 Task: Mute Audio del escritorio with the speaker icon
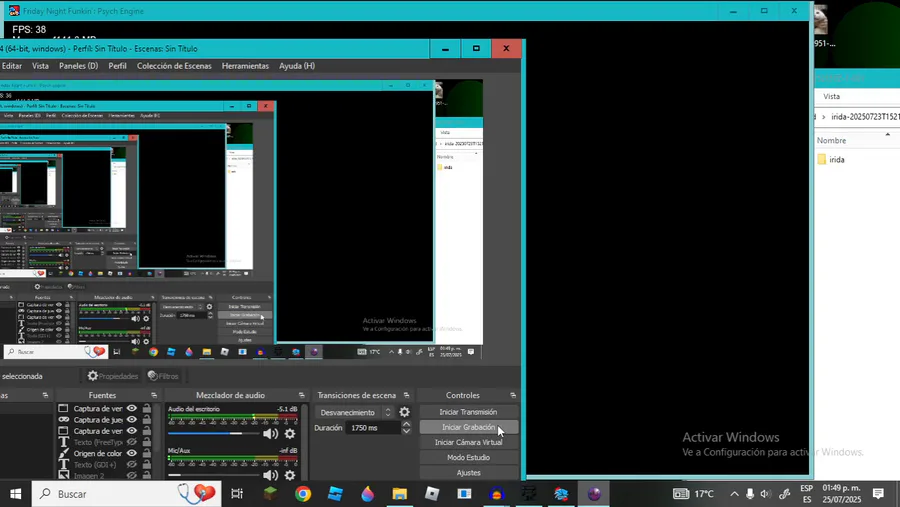click(x=270, y=434)
